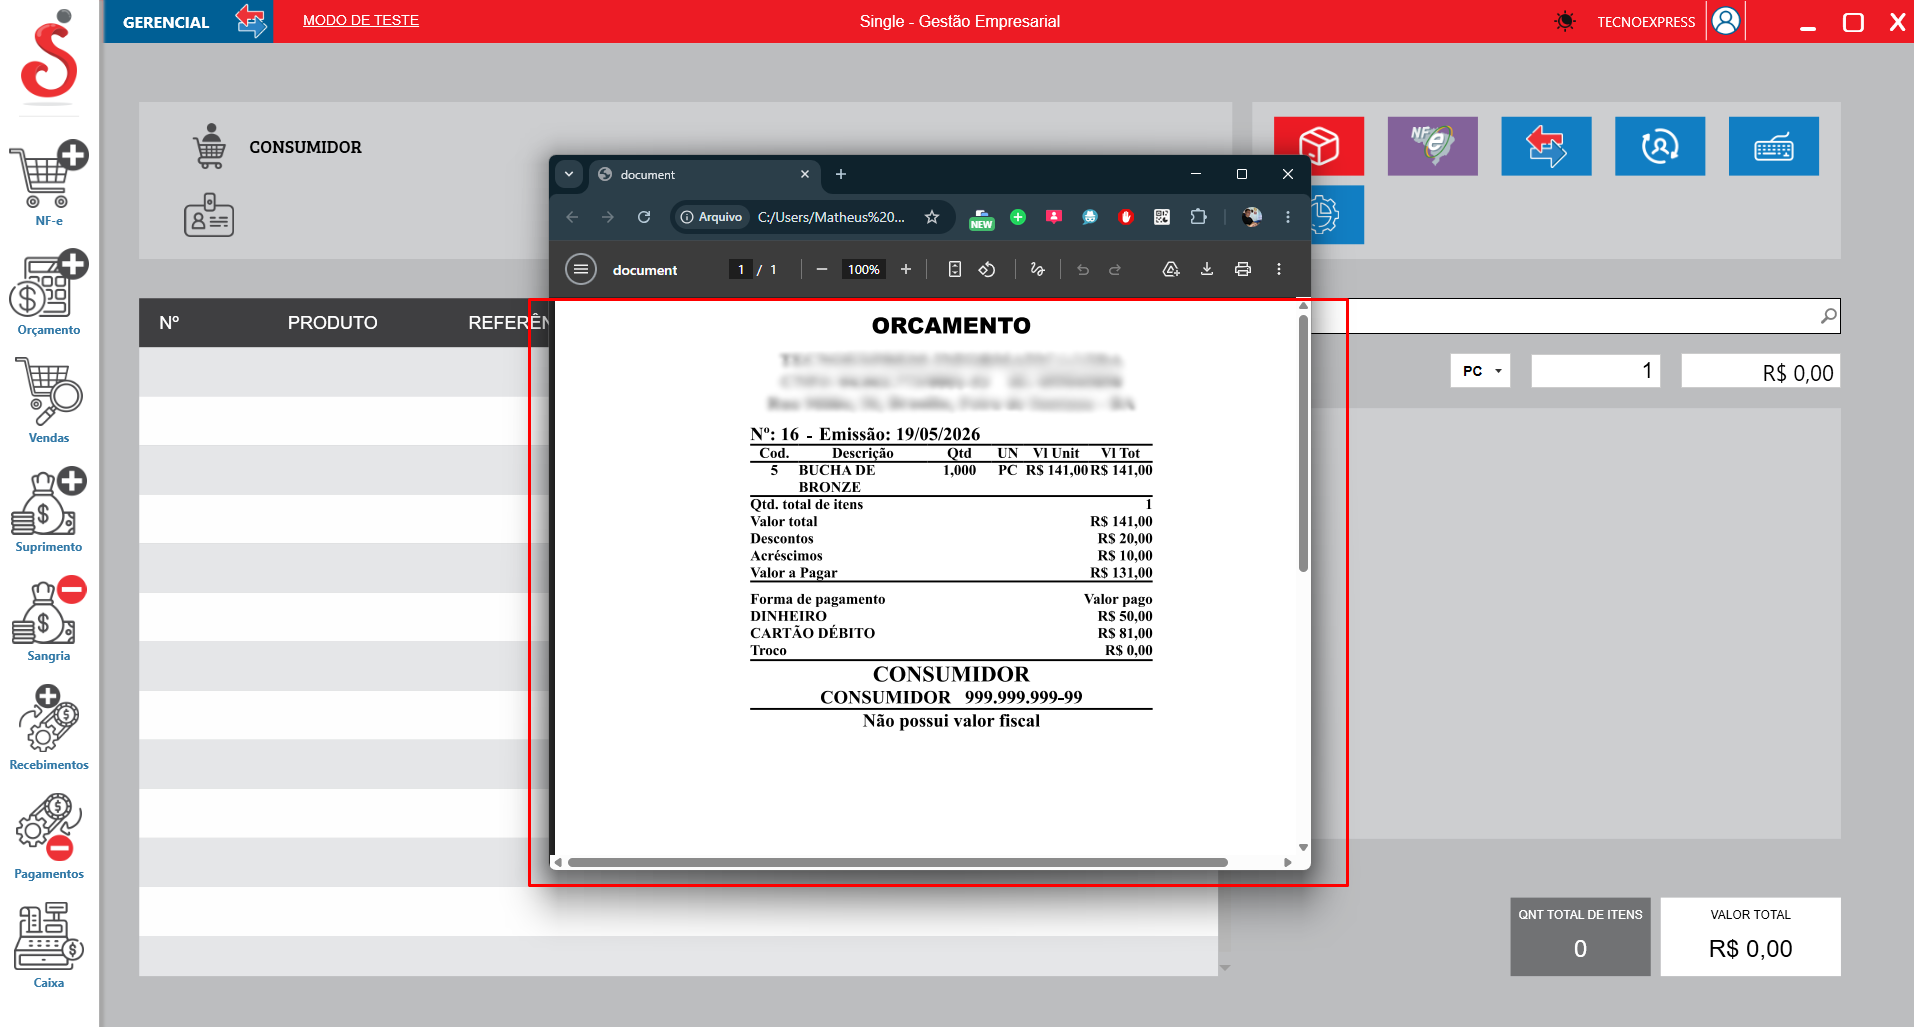Print the PDF document
1914x1027 pixels.
[1243, 269]
